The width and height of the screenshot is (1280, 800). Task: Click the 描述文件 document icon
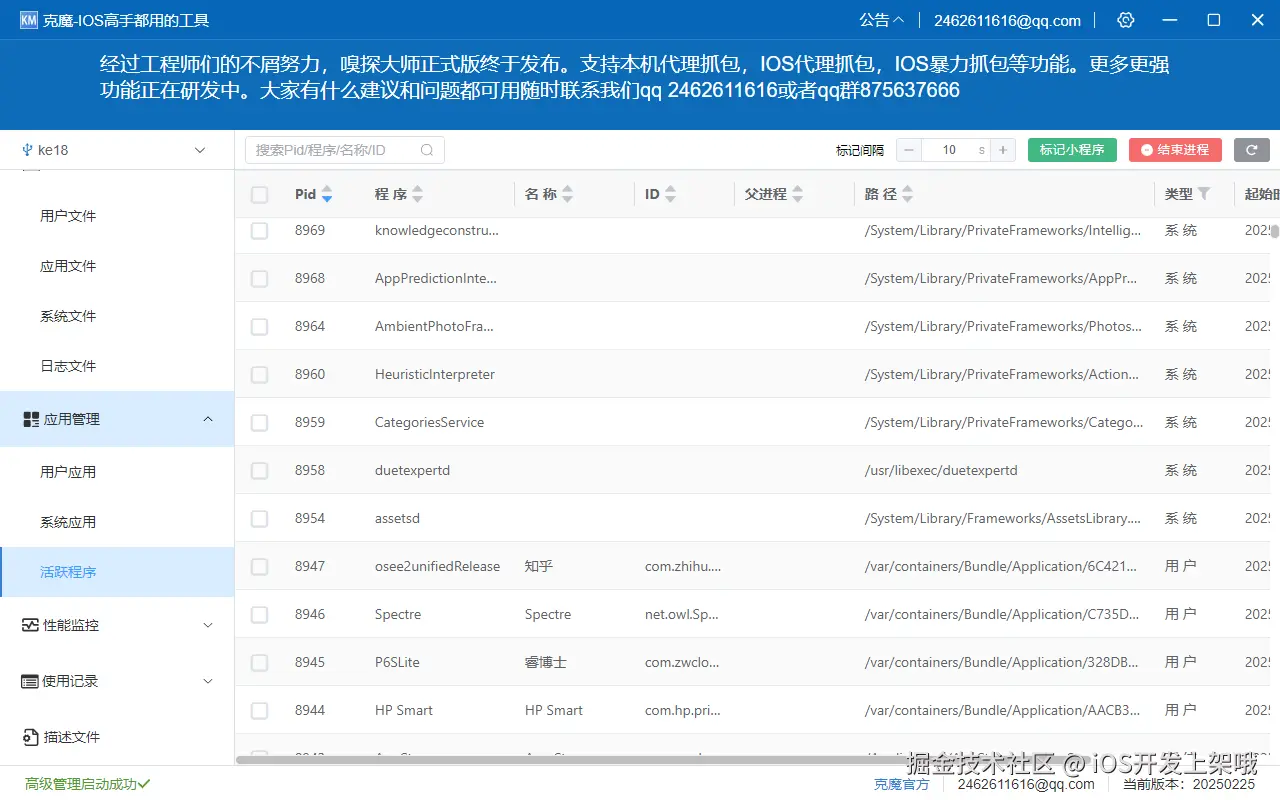[x=31, y=737]
